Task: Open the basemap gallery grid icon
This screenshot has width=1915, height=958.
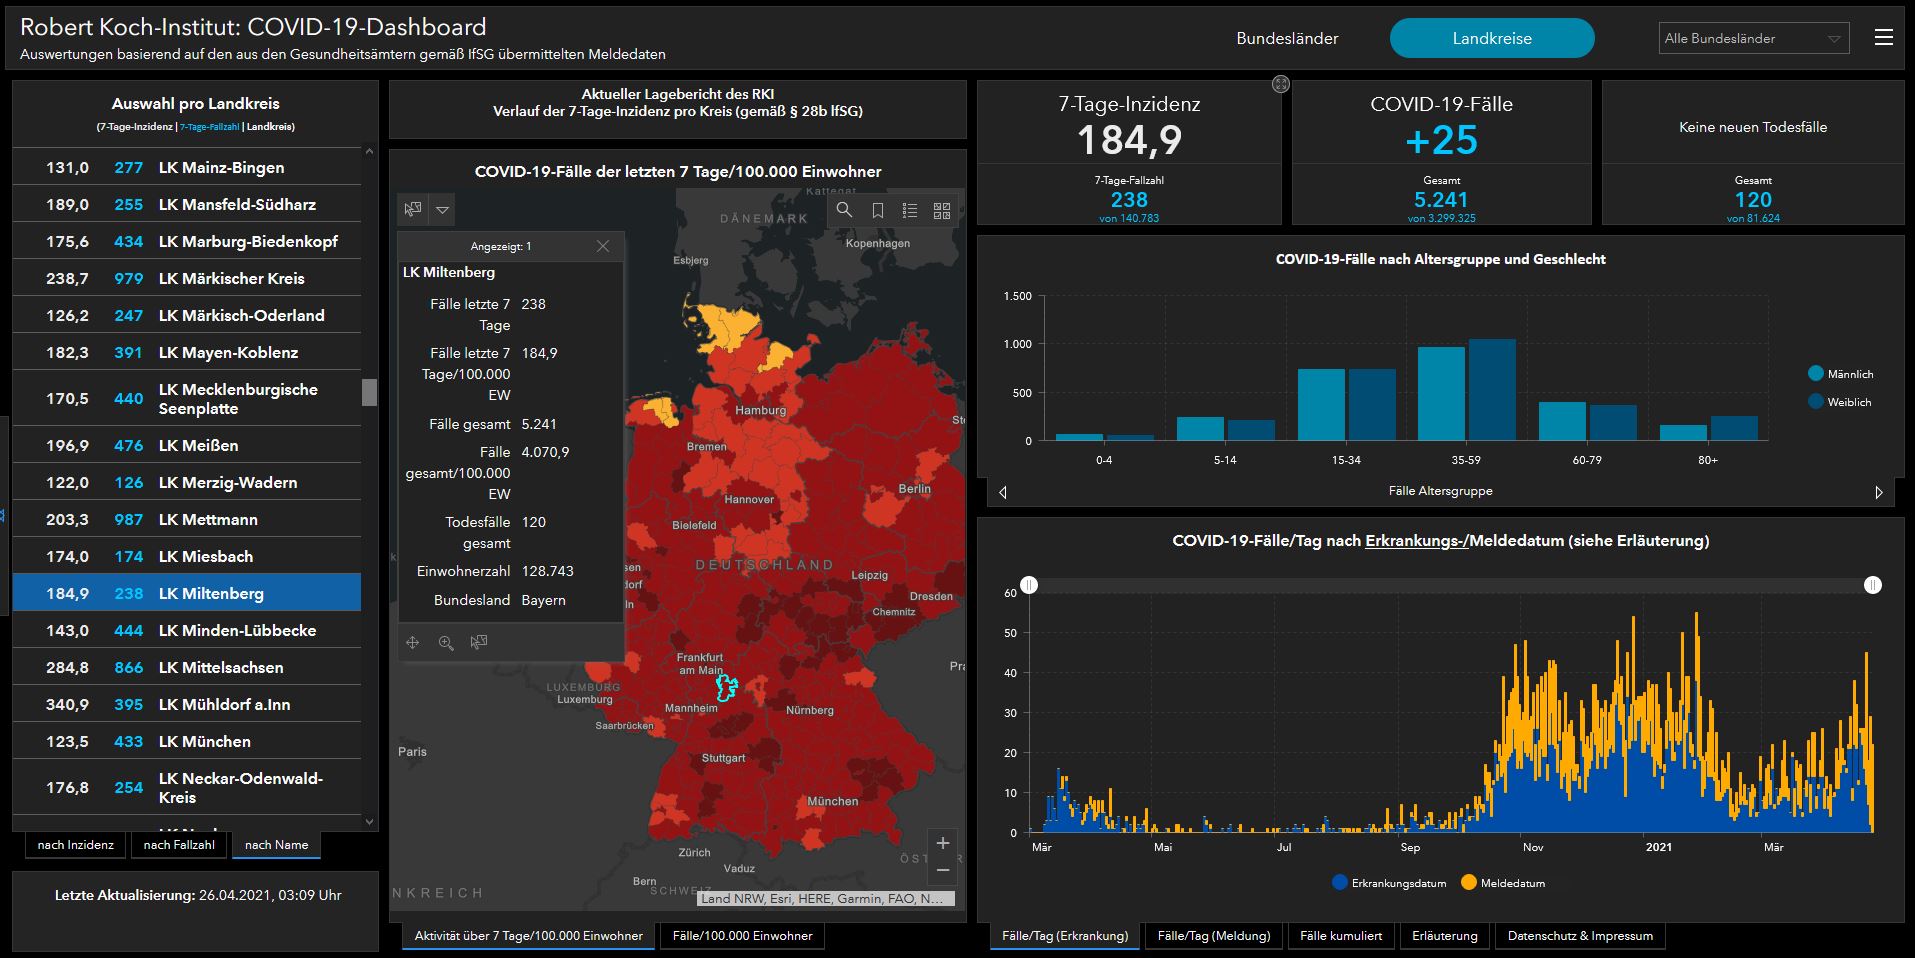Action: 941,210
